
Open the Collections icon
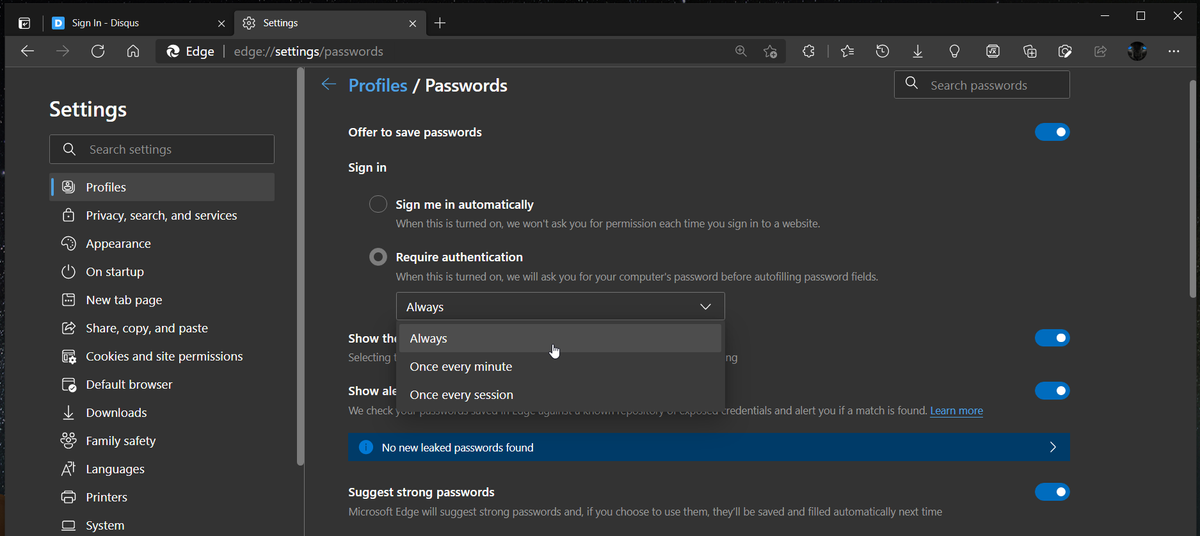[1030, 51]
